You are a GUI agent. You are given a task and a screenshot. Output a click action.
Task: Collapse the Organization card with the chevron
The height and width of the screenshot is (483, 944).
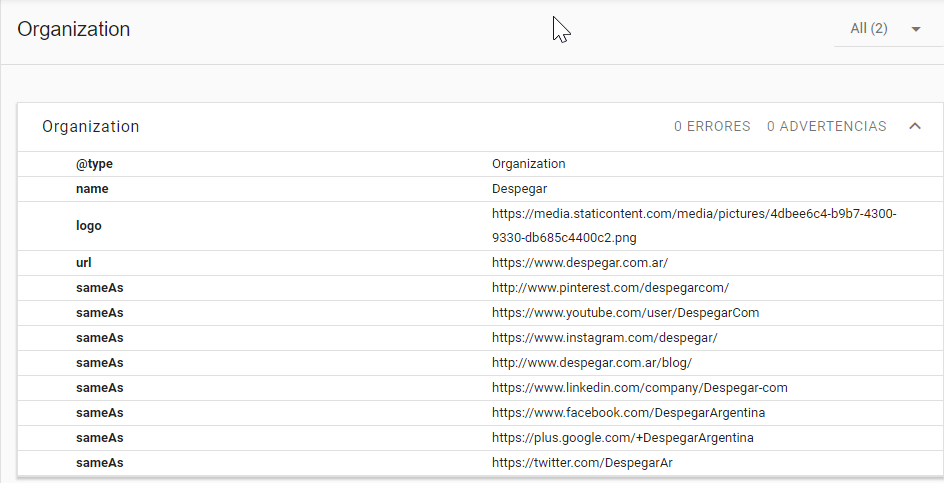[914, 126]
